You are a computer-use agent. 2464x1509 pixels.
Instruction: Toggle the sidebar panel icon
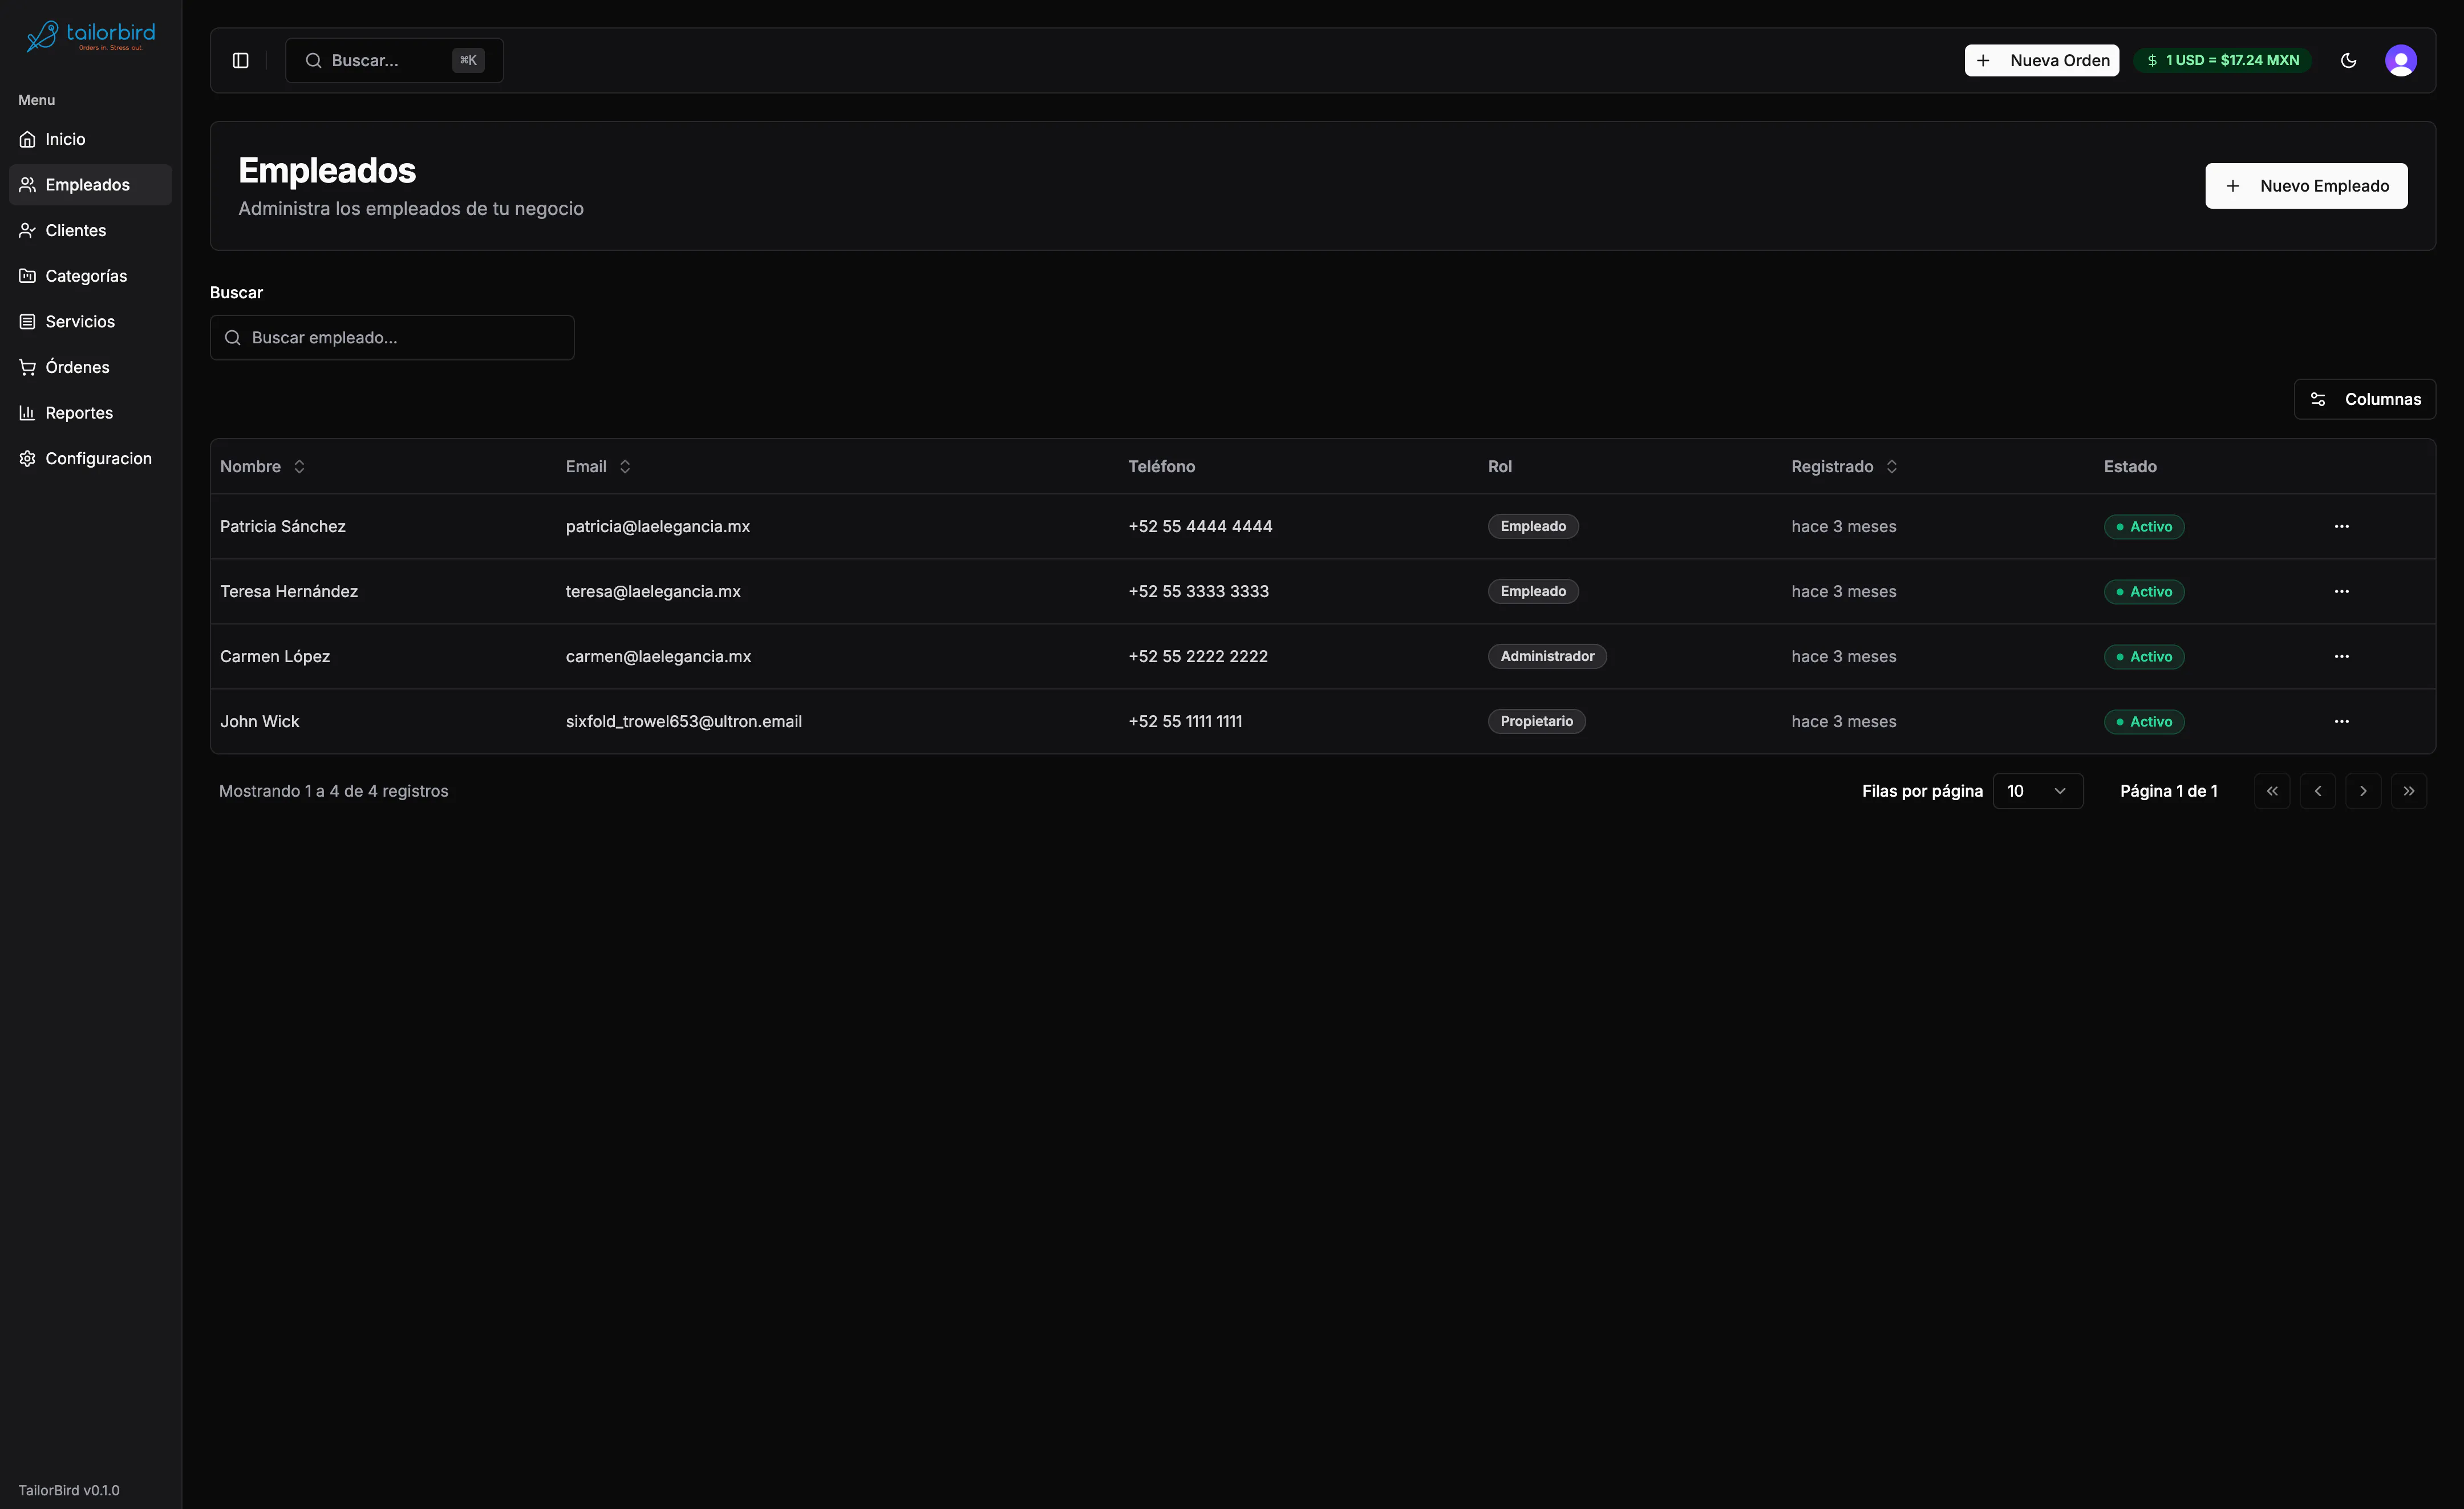pos(240,60)
